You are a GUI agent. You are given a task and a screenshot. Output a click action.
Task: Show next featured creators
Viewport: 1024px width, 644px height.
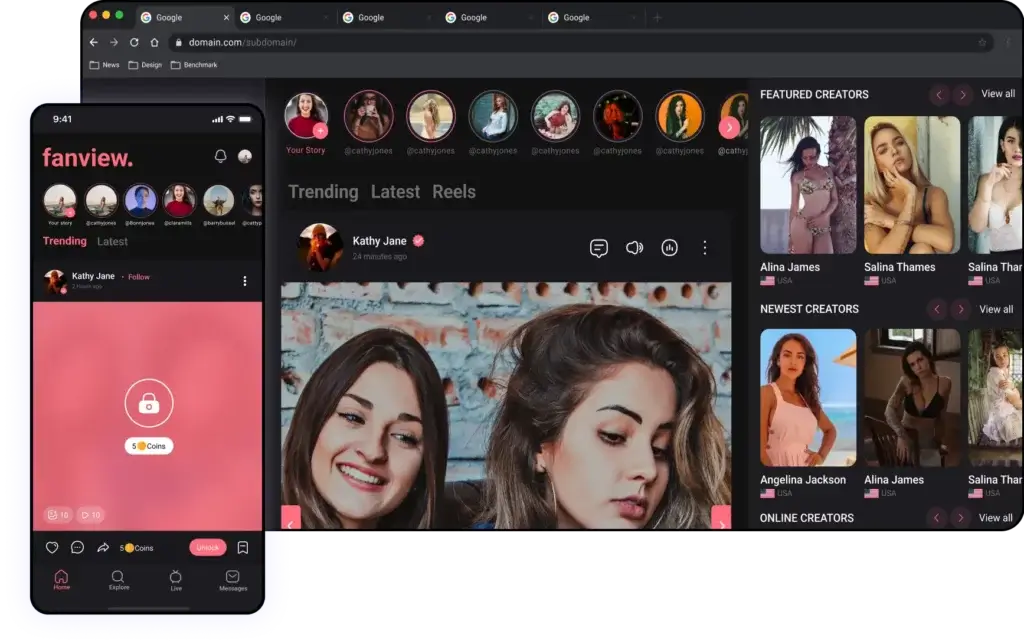tap(963, 95)
